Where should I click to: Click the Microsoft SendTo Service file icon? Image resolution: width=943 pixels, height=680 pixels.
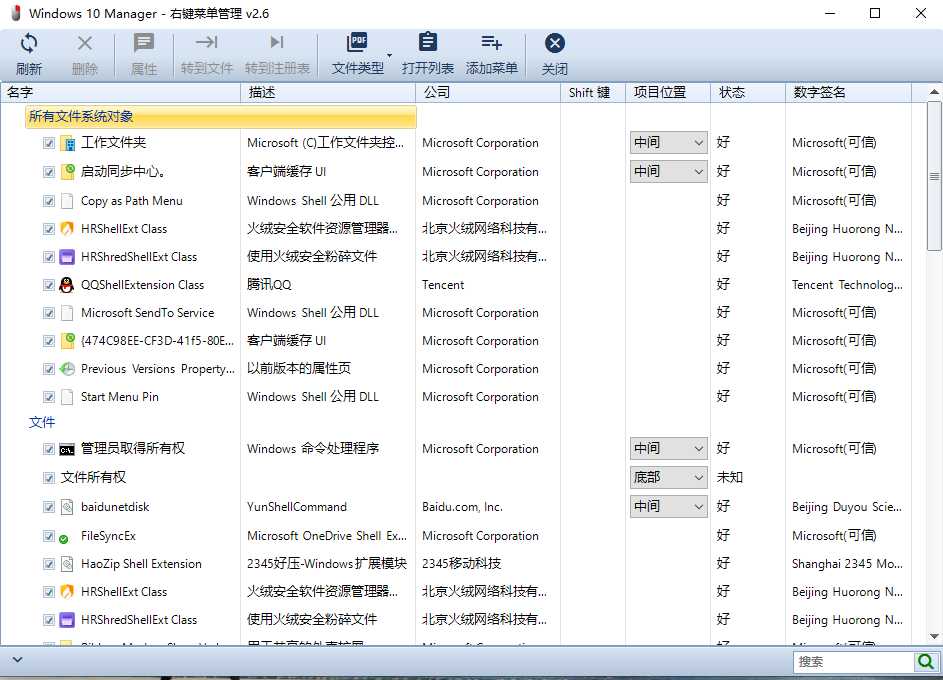67,313
